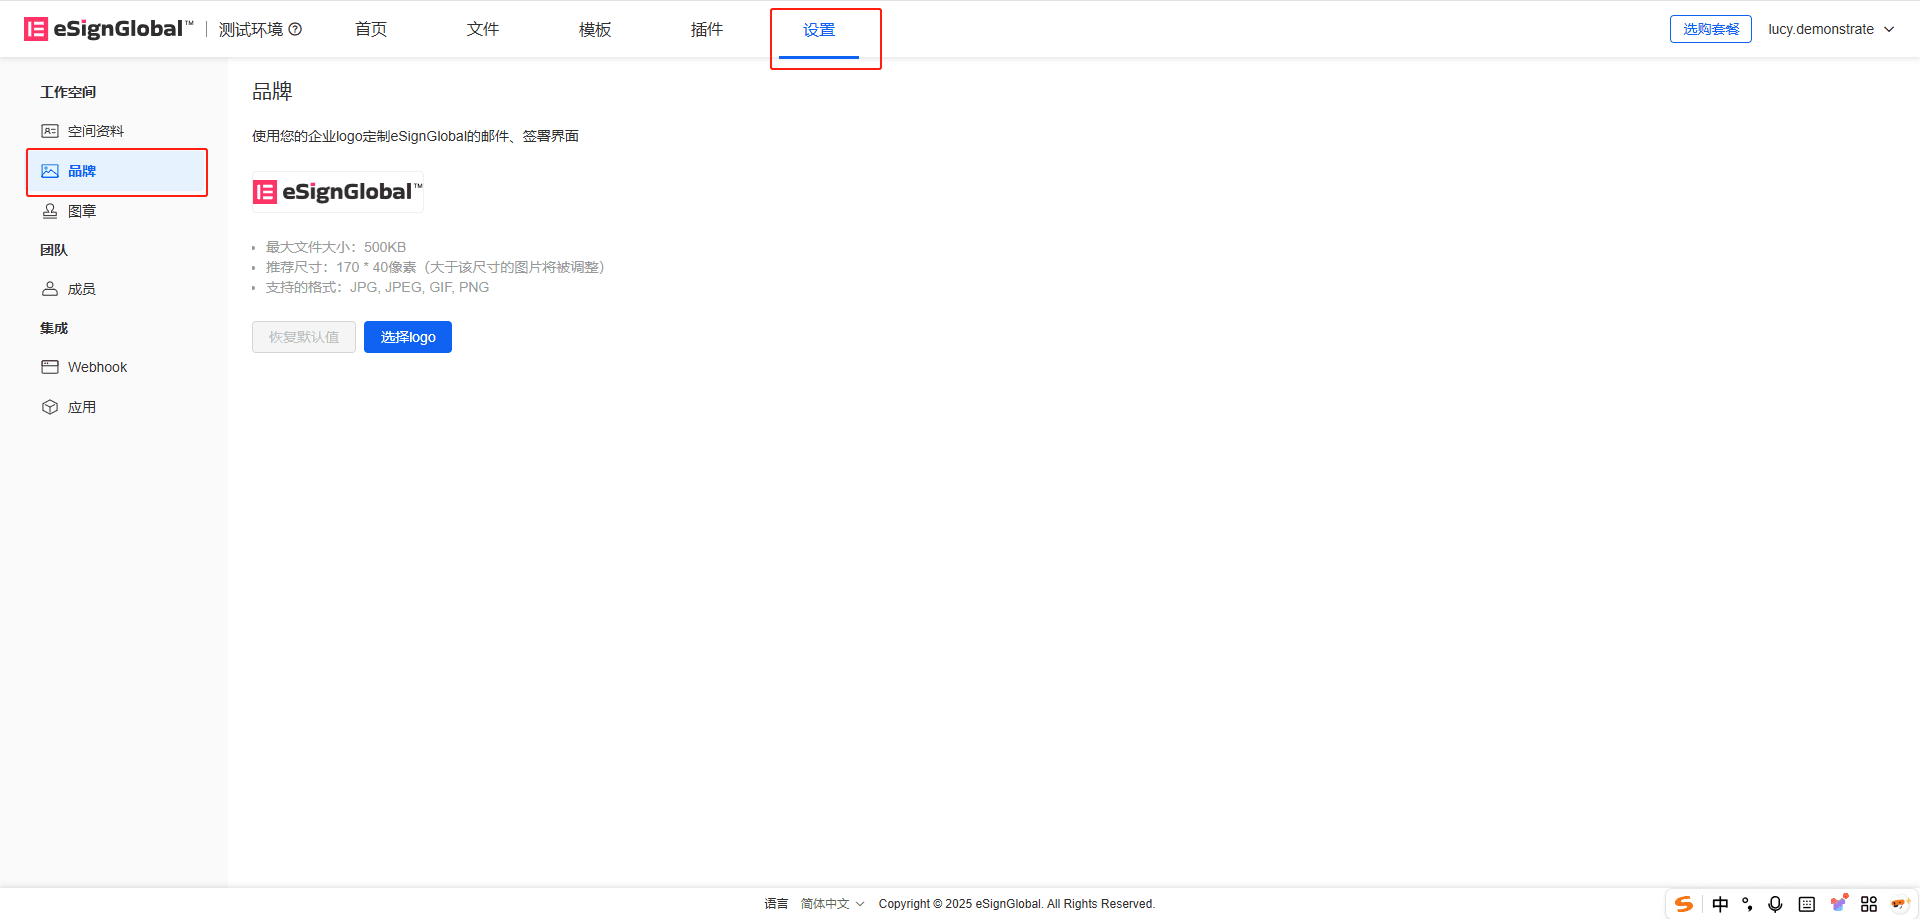Click the 选购套餐 button
The width and height of the screenshot is (1920, 919).
point(1711,29)
